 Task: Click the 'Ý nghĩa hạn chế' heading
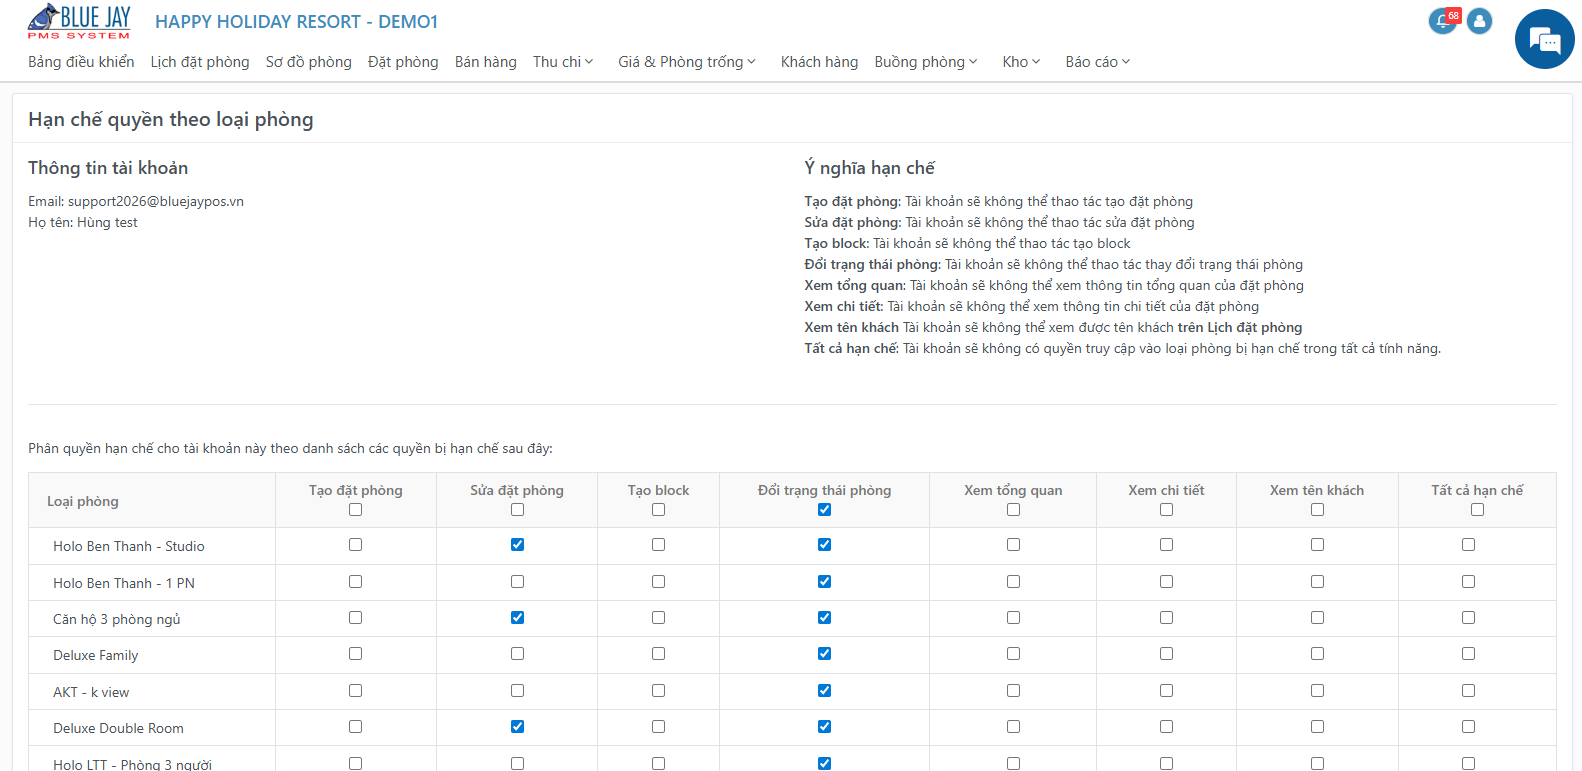(870, 168)
